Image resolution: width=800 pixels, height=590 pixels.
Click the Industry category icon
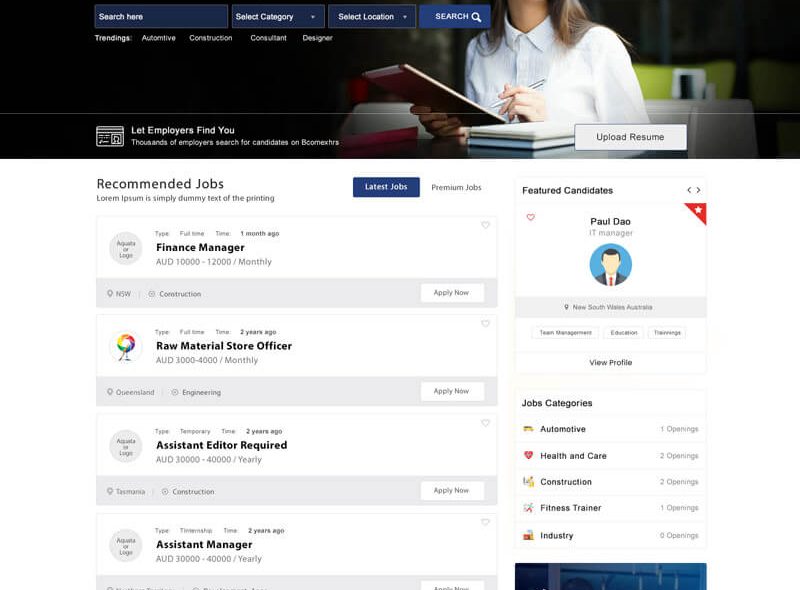point(528,535)
